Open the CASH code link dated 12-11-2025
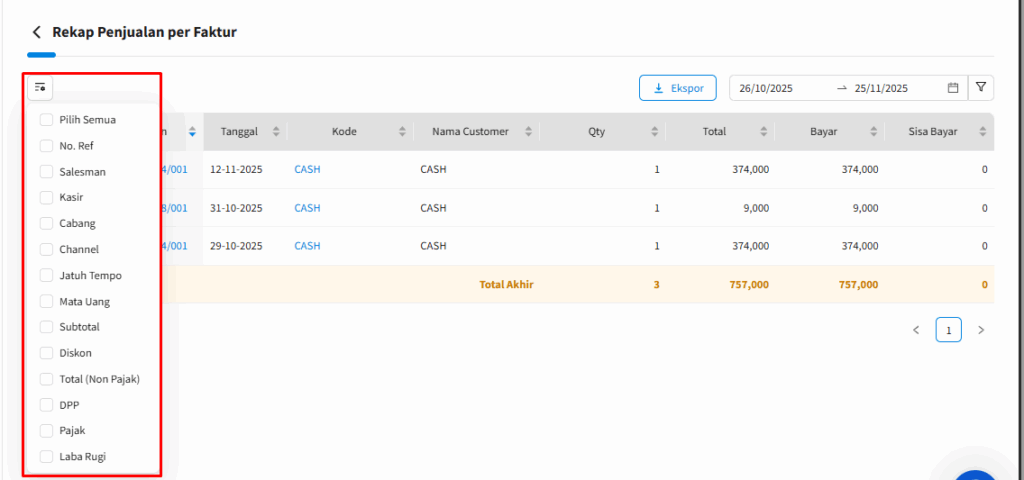The height and width of the screenshot is (480, 1024). pos(307,170)
